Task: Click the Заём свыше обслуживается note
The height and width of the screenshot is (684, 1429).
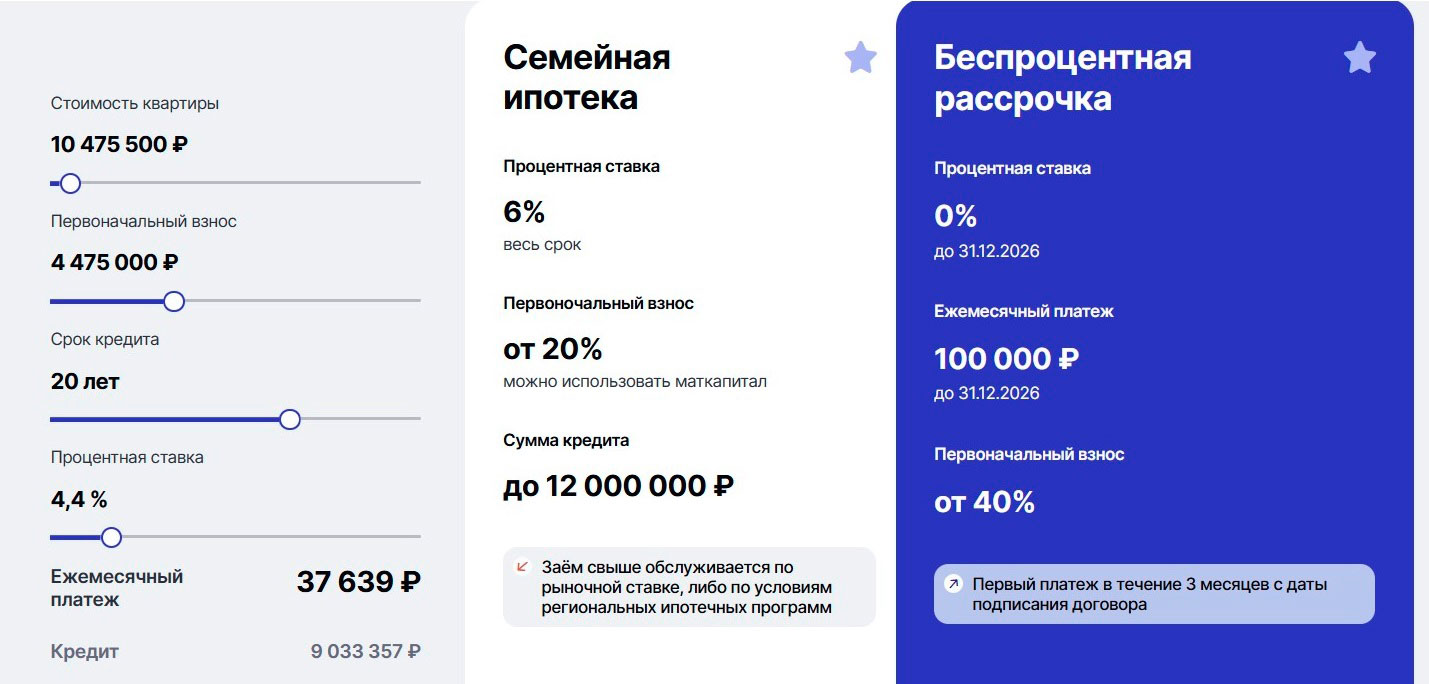Action: 687,587
